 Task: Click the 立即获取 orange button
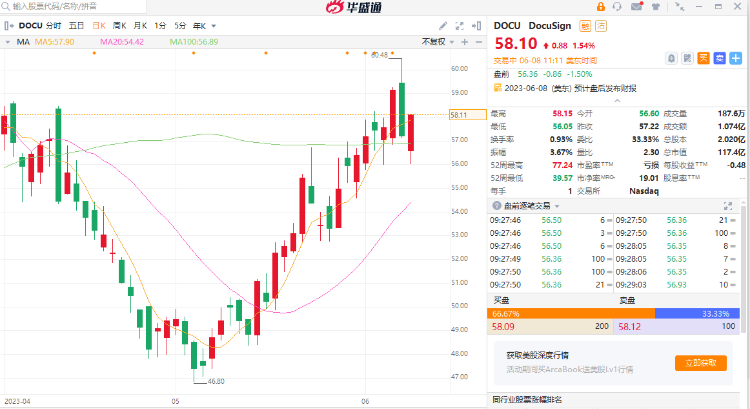(701, 363)
